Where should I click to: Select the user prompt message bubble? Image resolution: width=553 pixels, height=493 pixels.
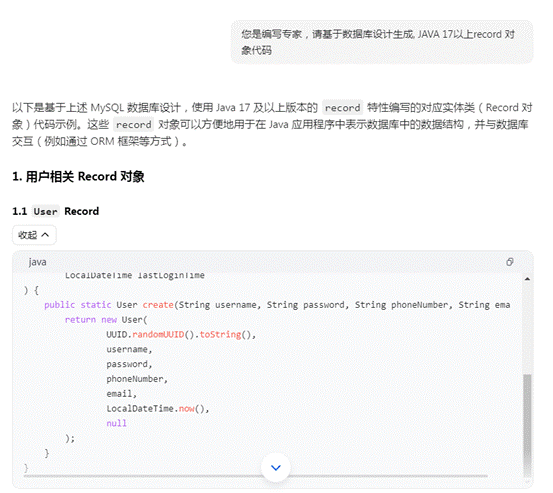[382, 42]
